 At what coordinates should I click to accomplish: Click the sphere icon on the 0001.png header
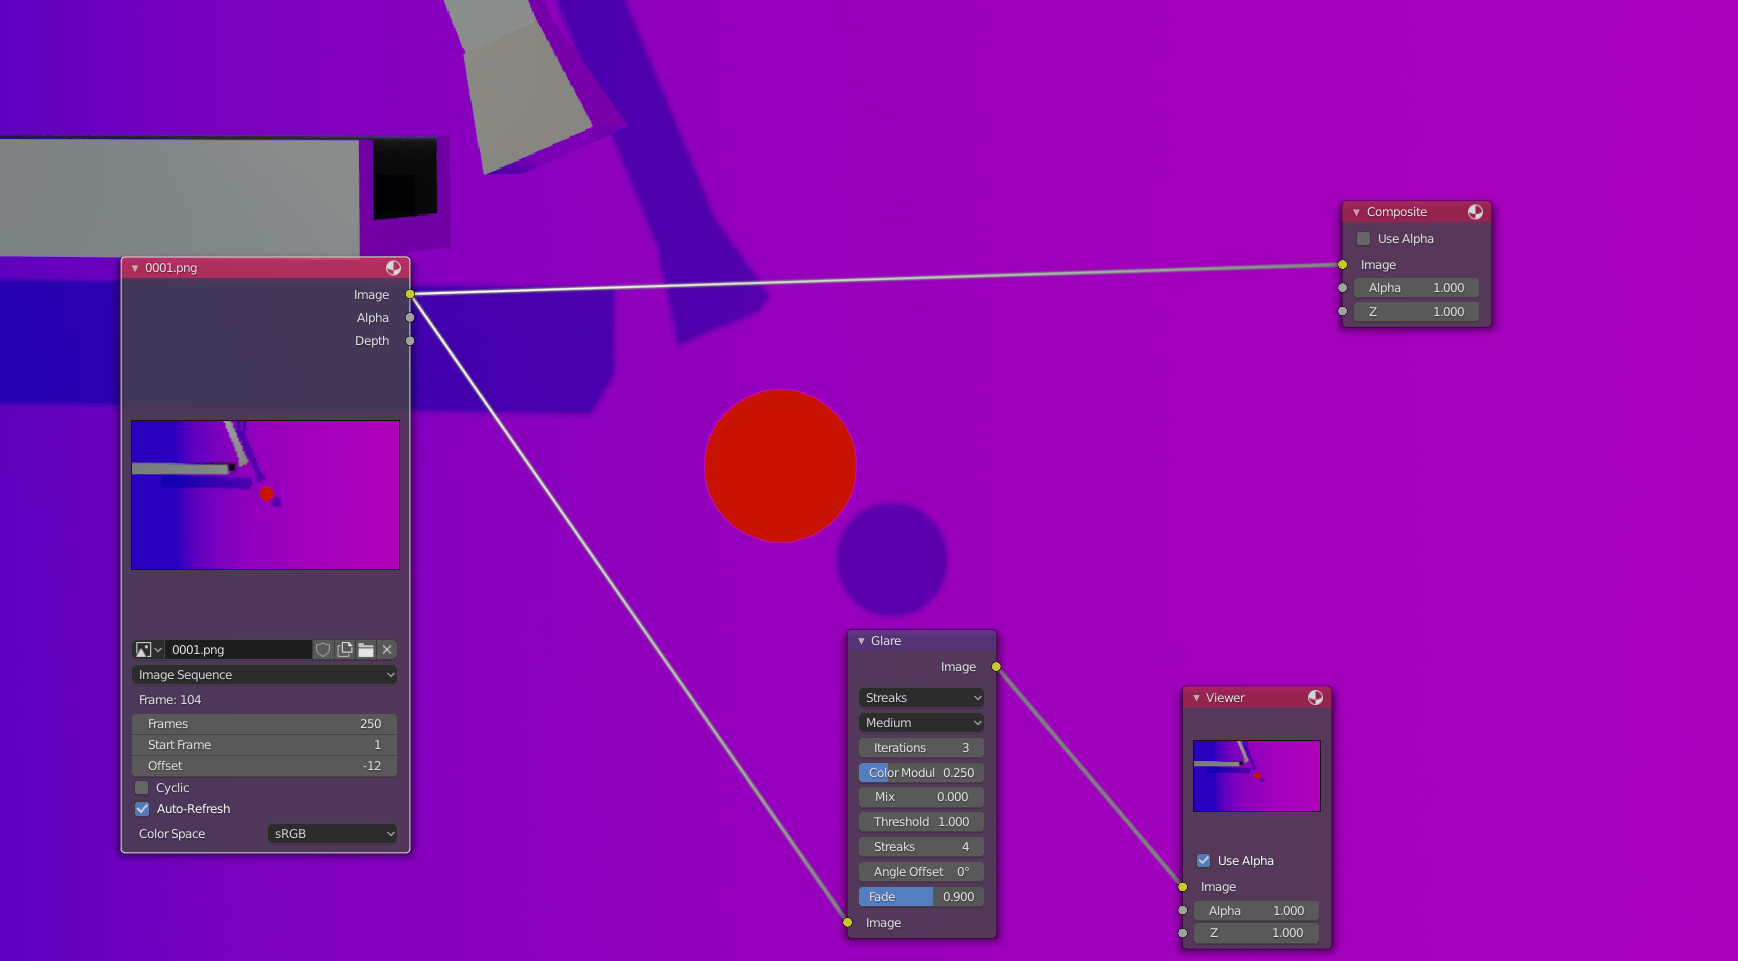tap(393, 267)
